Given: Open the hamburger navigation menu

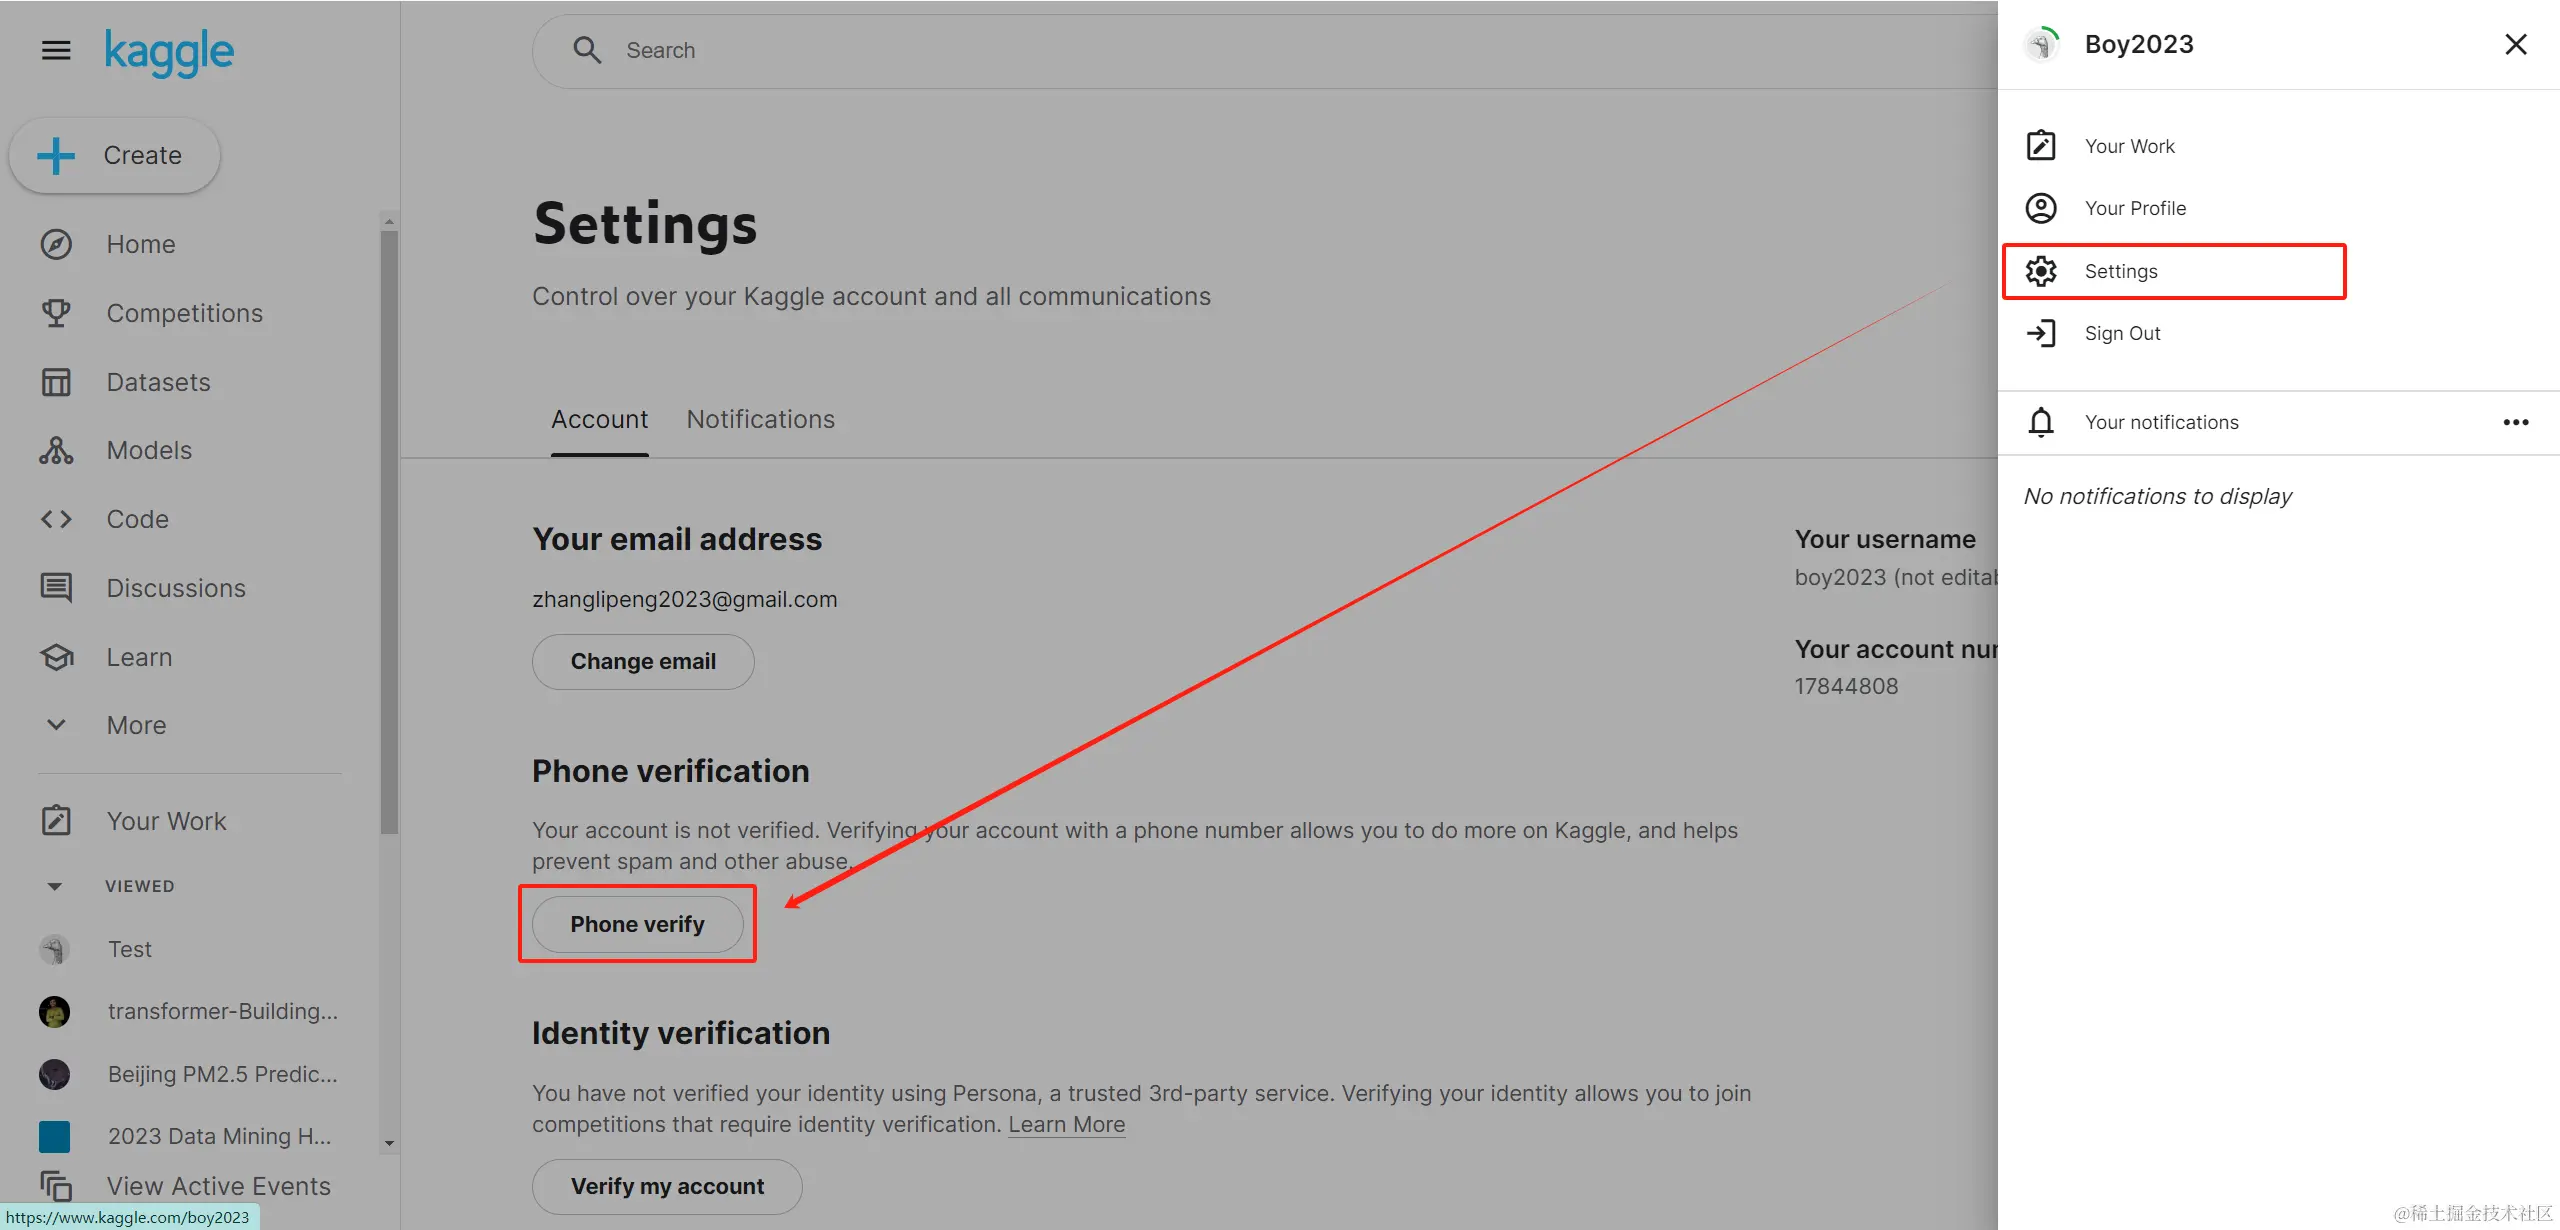Looking at the screenshot, I should tap(56, 50).
